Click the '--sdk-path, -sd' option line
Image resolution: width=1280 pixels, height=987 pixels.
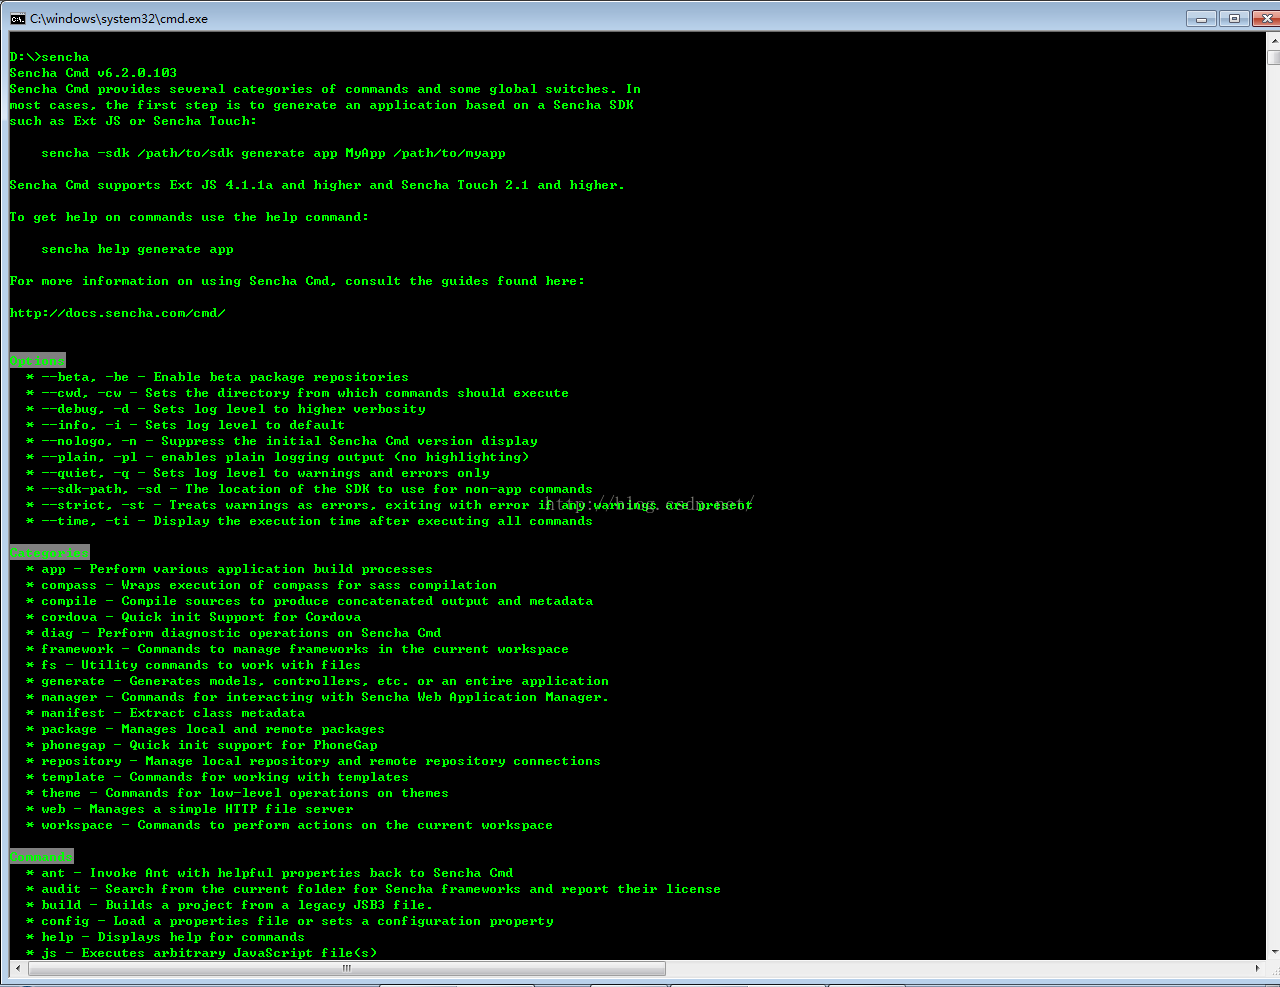[309, 489]
